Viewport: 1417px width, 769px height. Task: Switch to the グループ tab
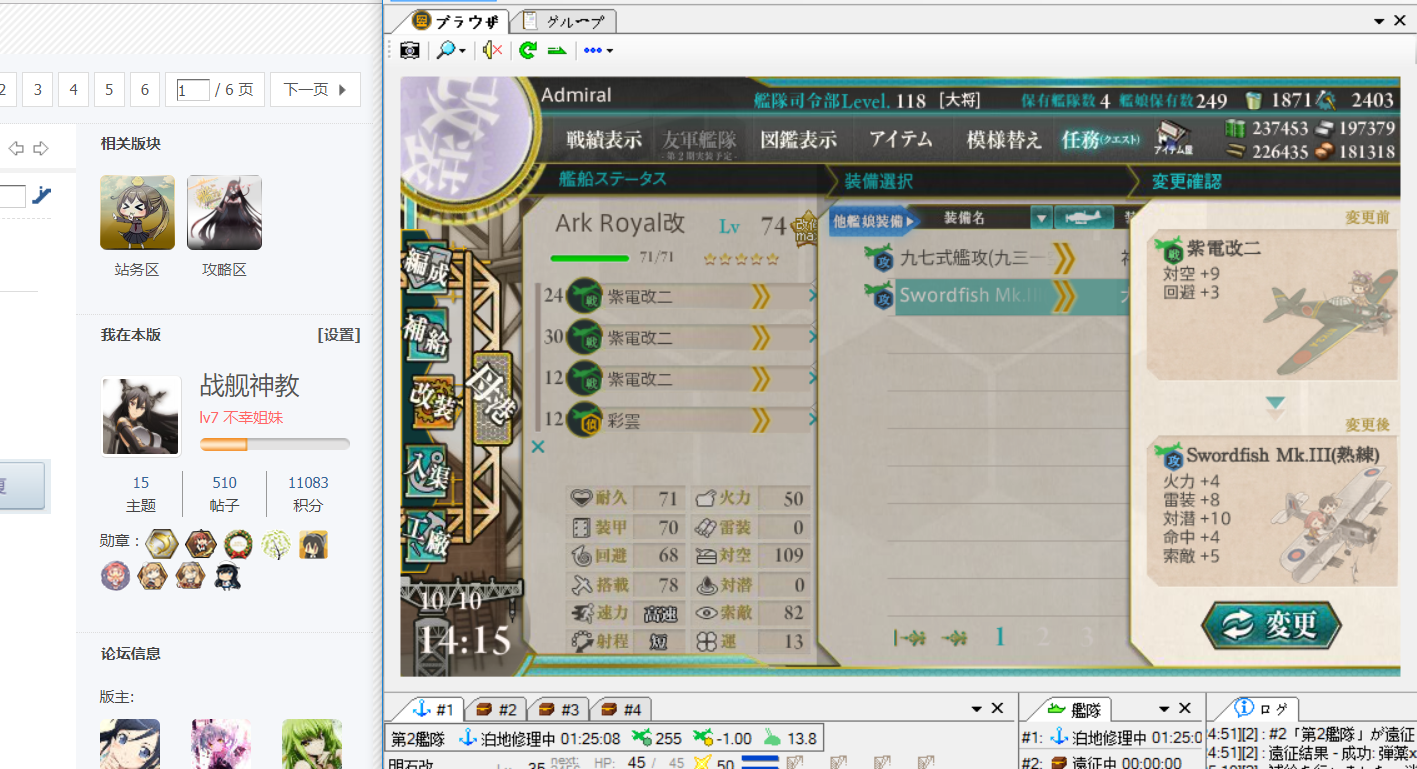click(x=565, y=21)
